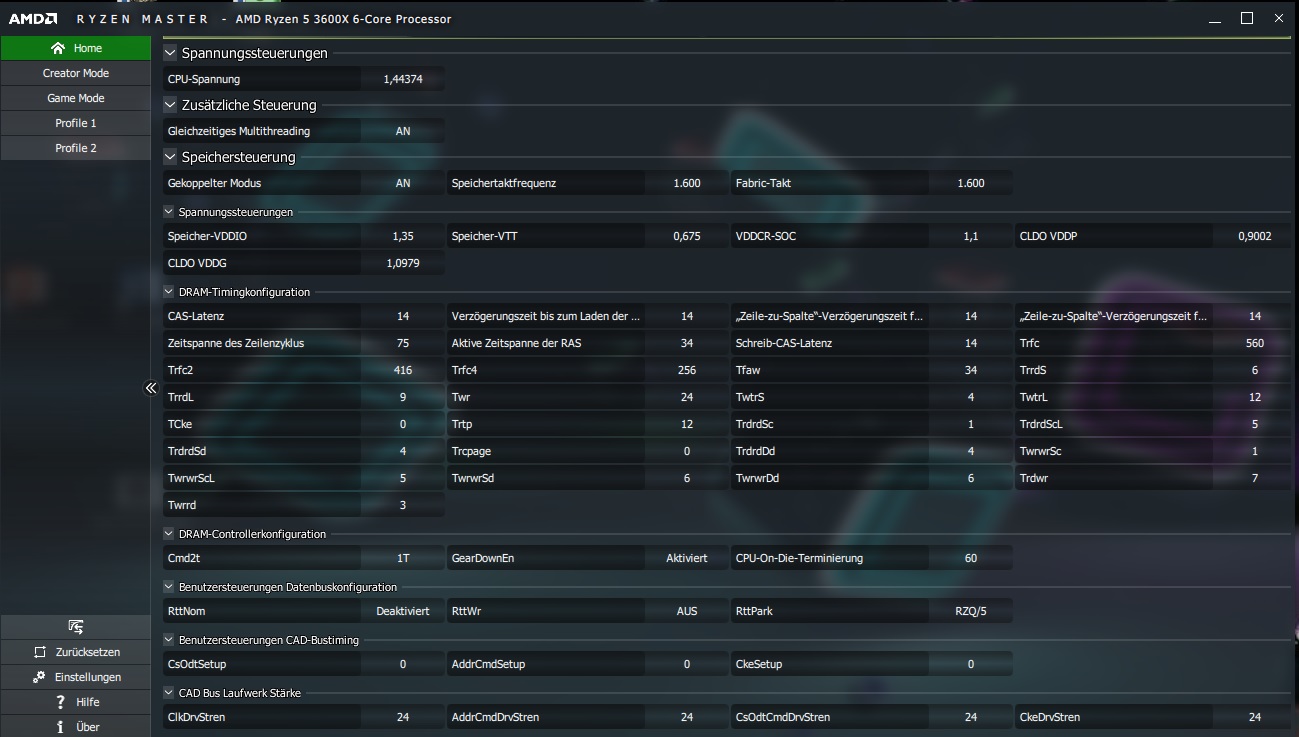Viewport: 1299px width, 737px height.
Task: Click the Zurücksetzen reset button
Action: (75, 652)
